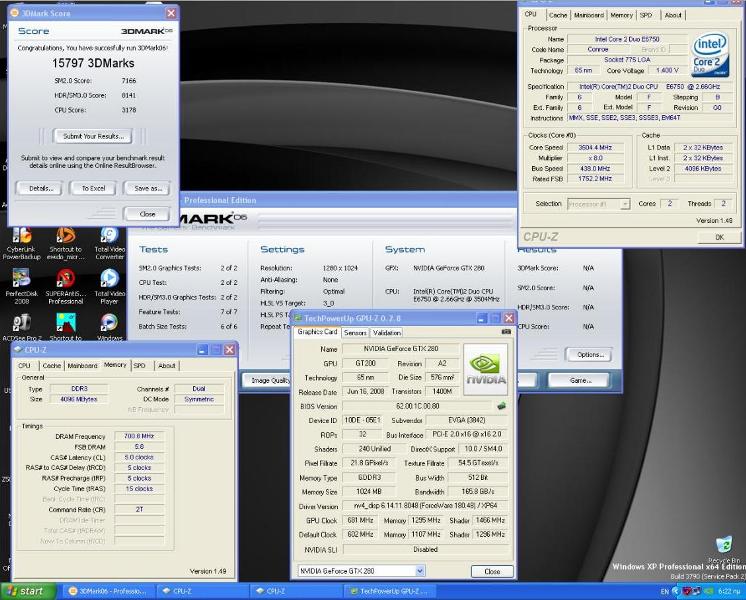Image resolution: width=746 pixels, height=600 pixels.
Task: Click Save as button in 3DMark Score
Action: (147, 188)
